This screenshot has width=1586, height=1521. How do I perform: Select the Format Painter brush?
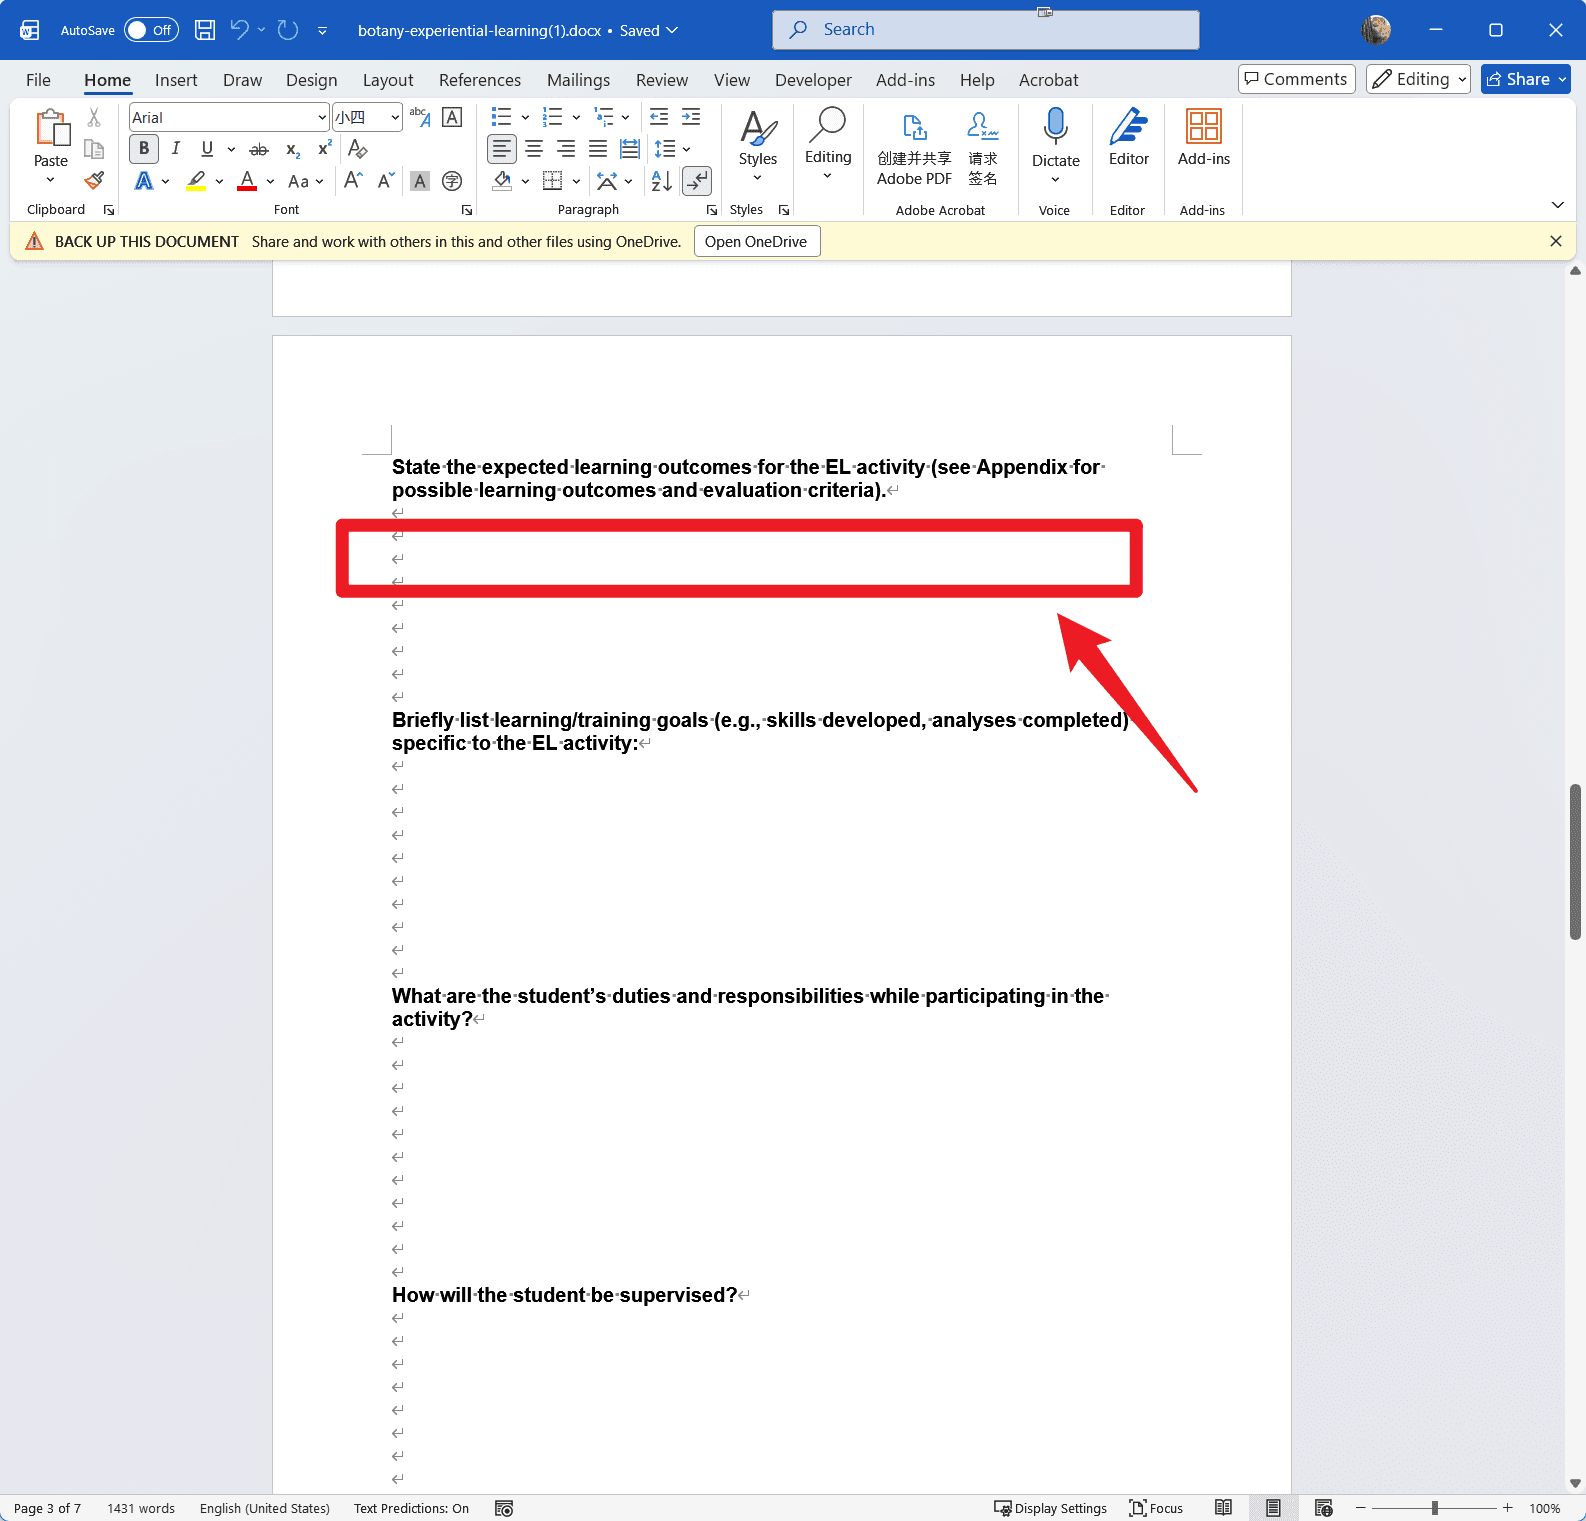click(x=94, y=181)
